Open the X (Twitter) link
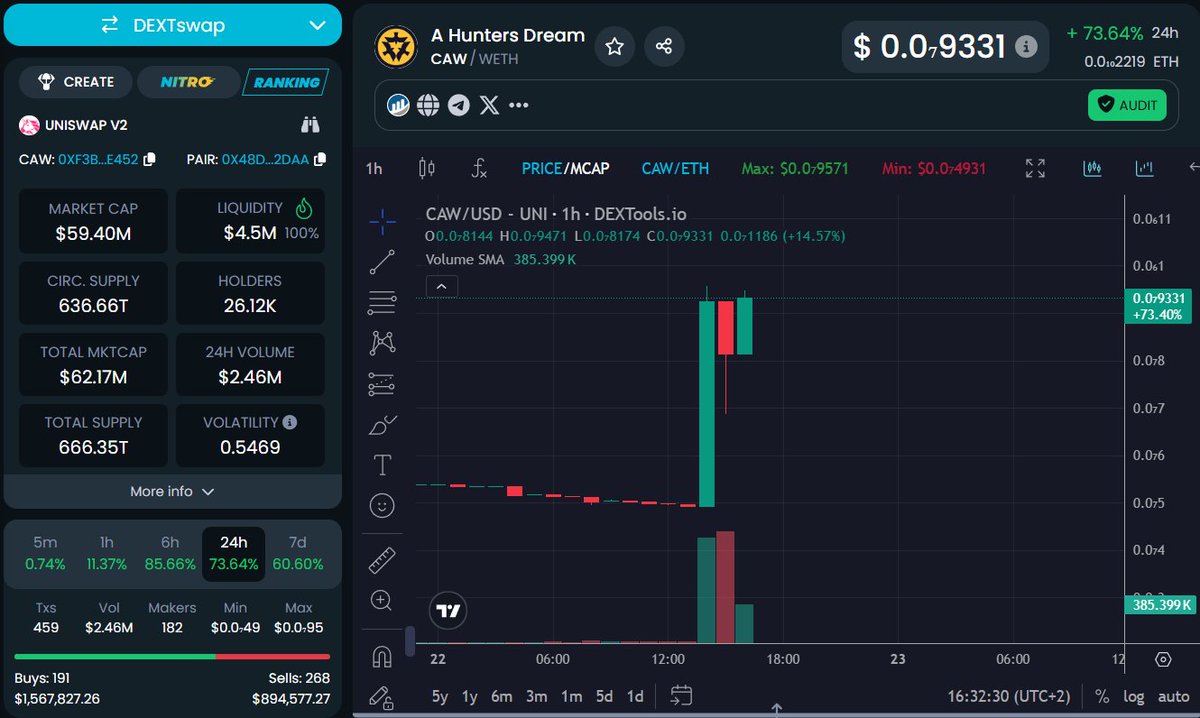The width and height of the screenshot is (1200, 718). (489, 105)
